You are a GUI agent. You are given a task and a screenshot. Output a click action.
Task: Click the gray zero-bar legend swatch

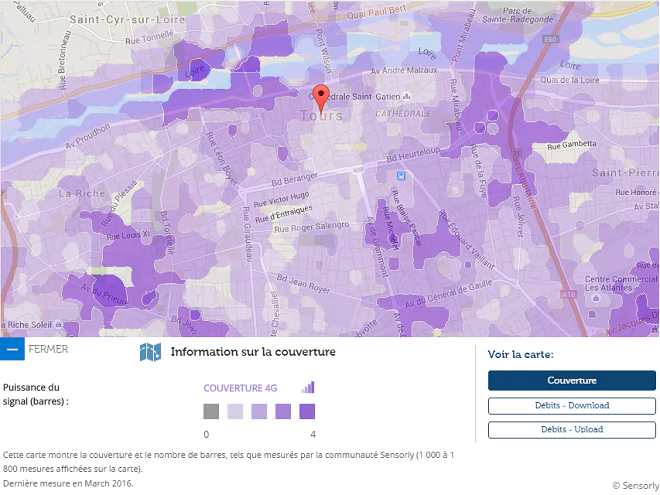211,411
